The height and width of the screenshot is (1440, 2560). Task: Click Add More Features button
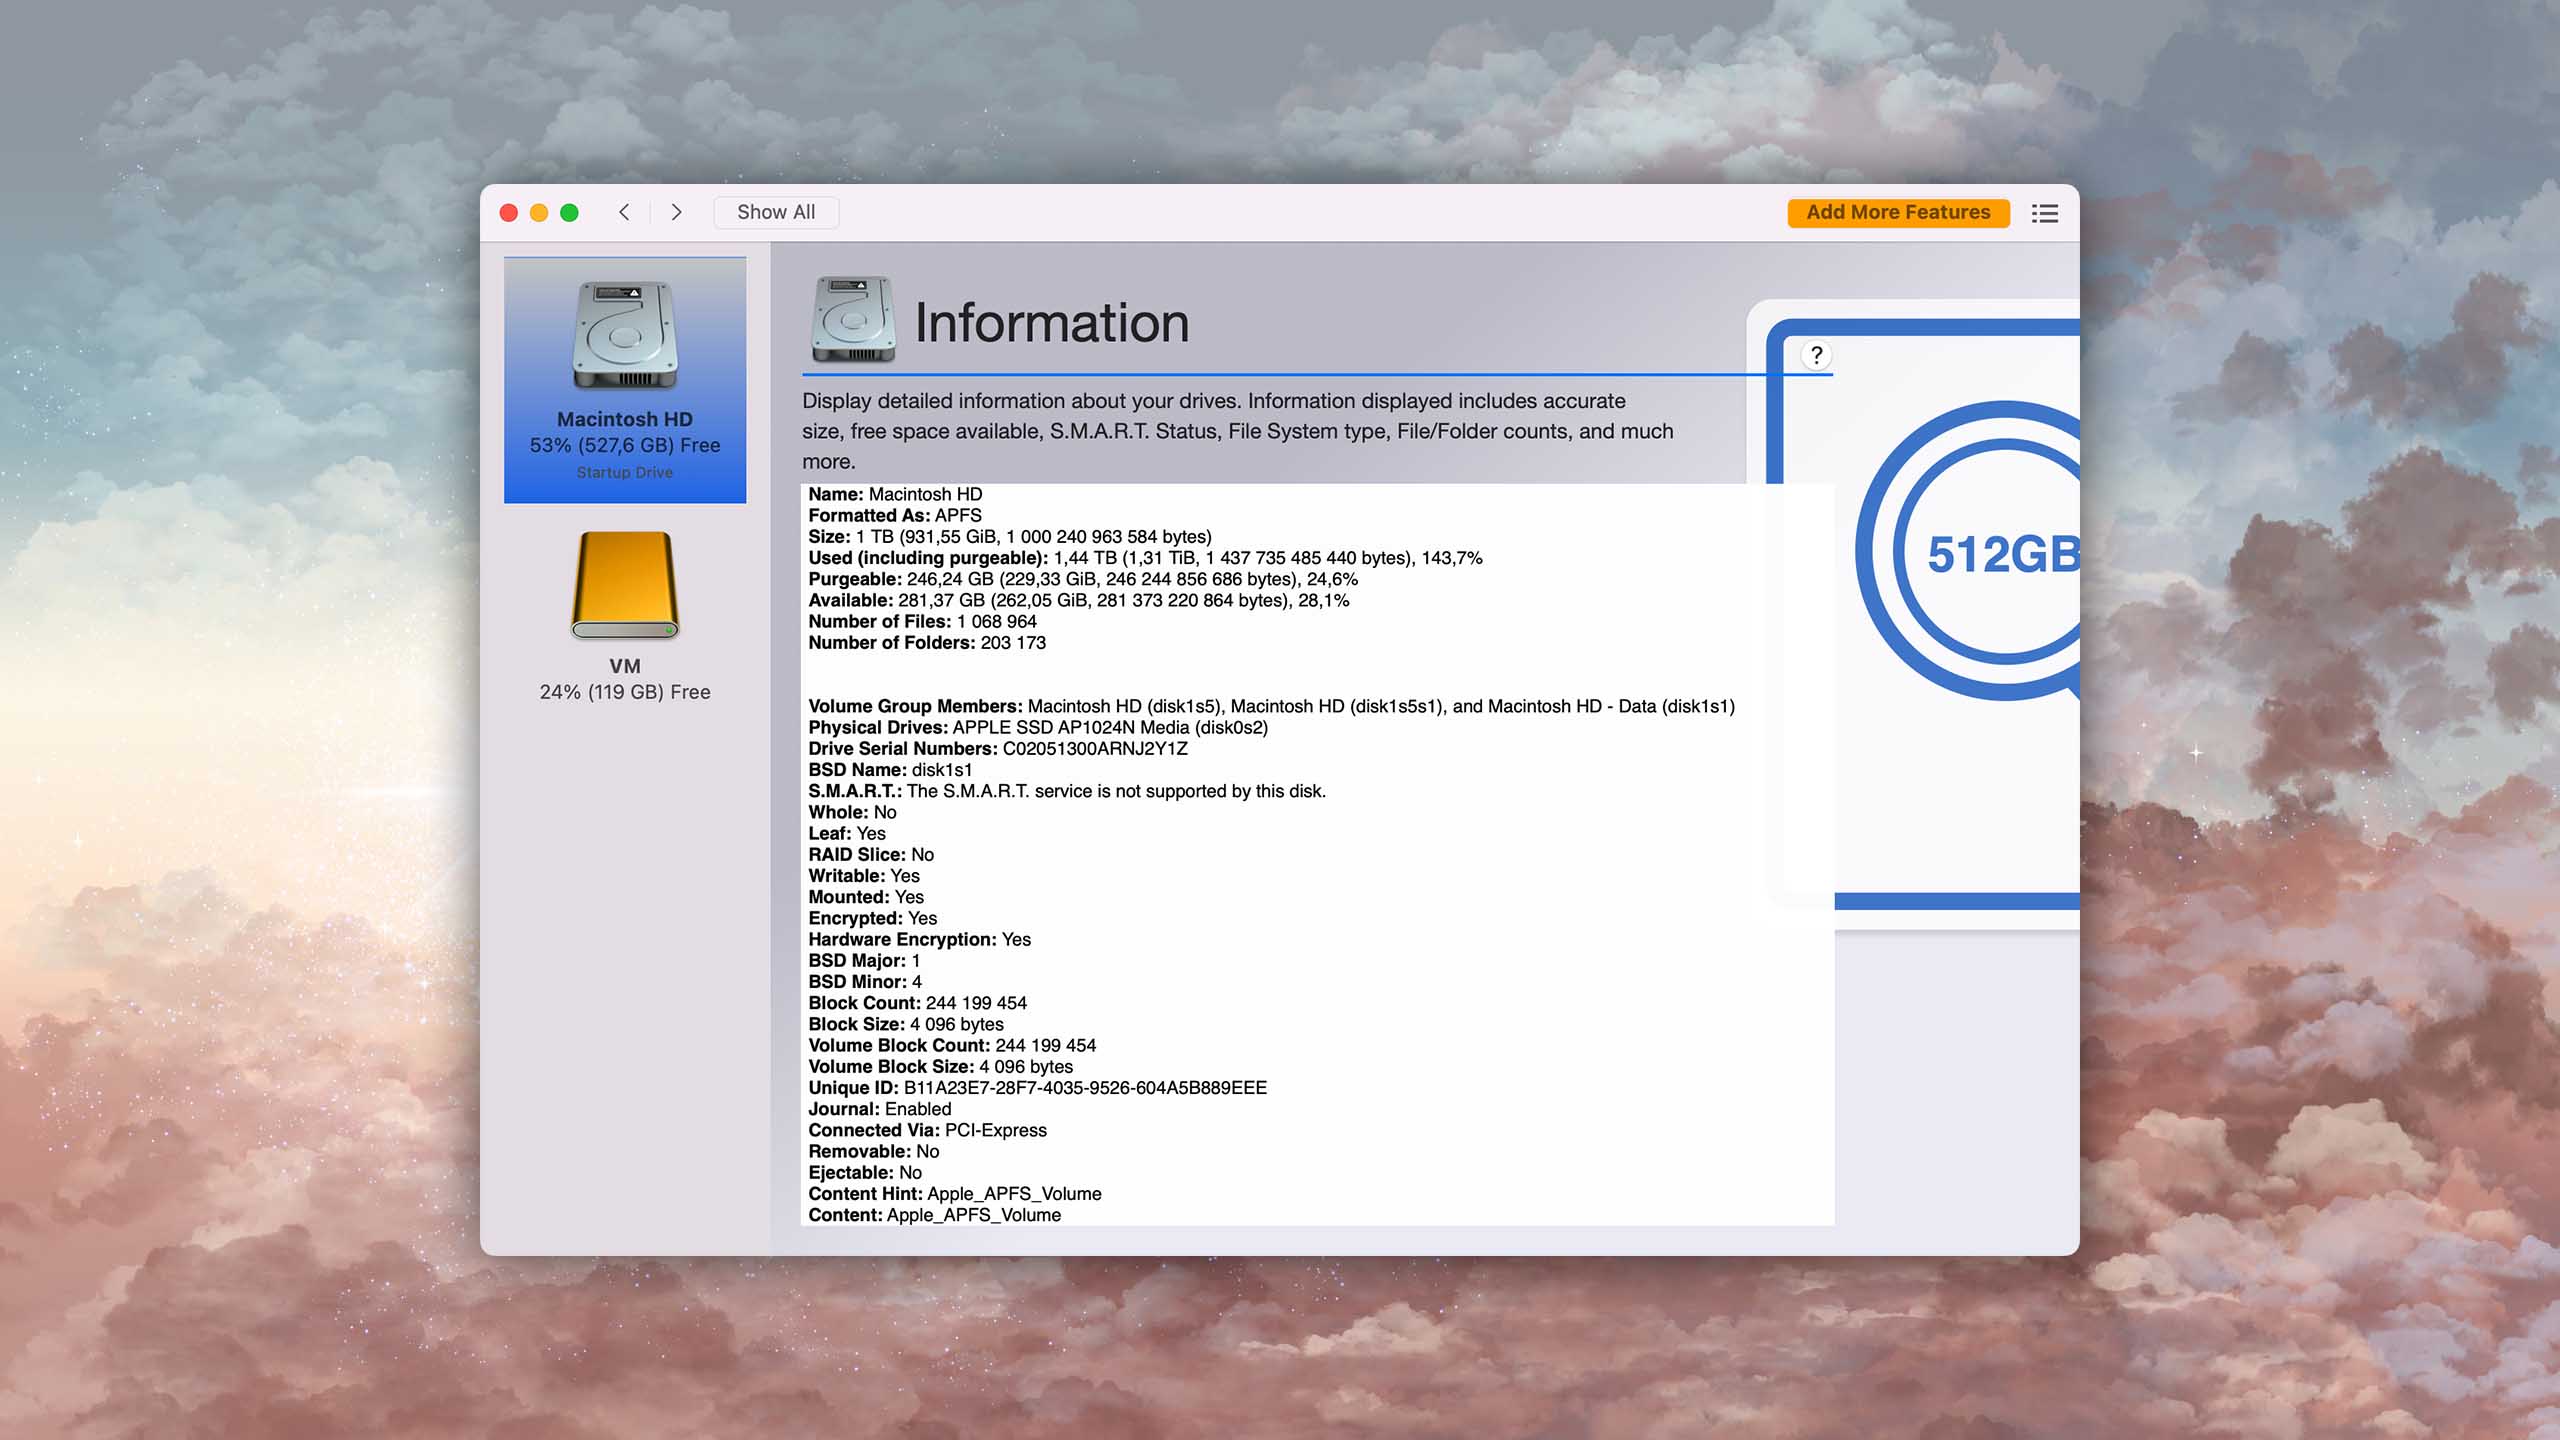pyautogui.click(x=1898, y=212)
